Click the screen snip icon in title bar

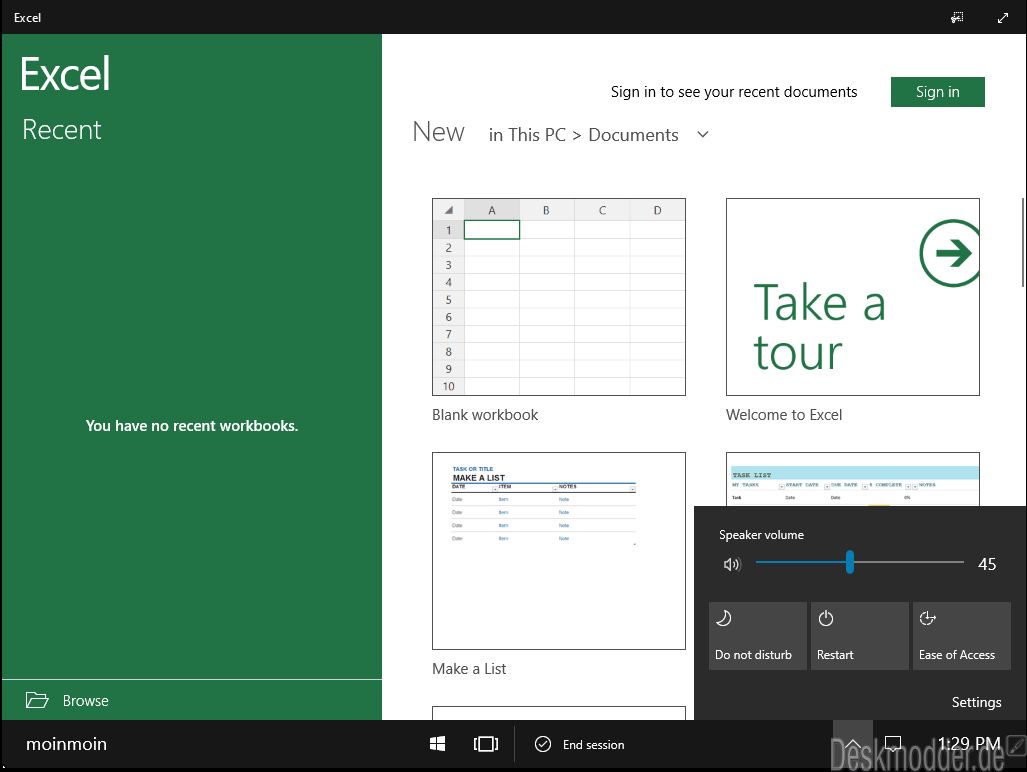[x=957, y=18]
